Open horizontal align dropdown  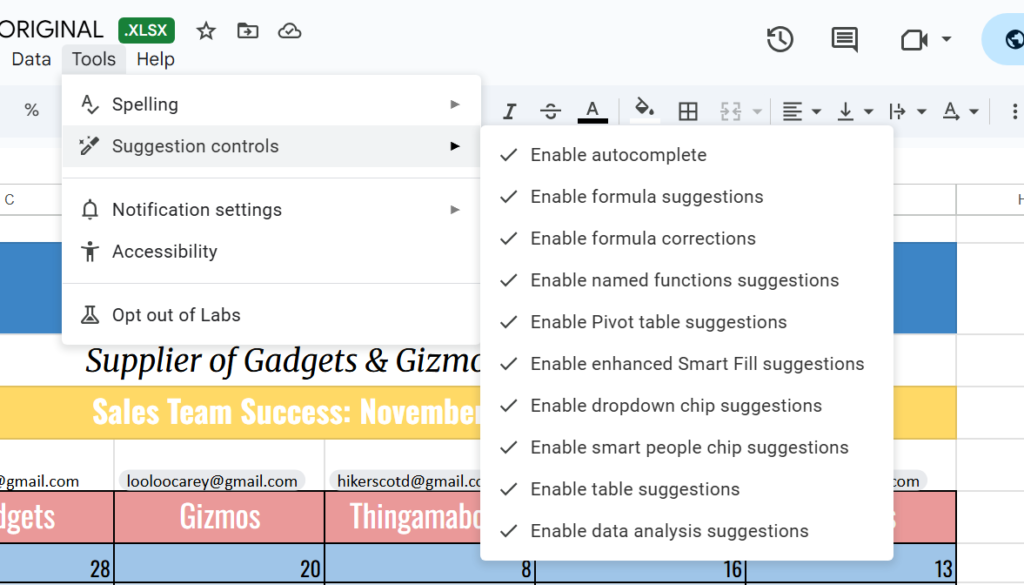coord(801,111)
